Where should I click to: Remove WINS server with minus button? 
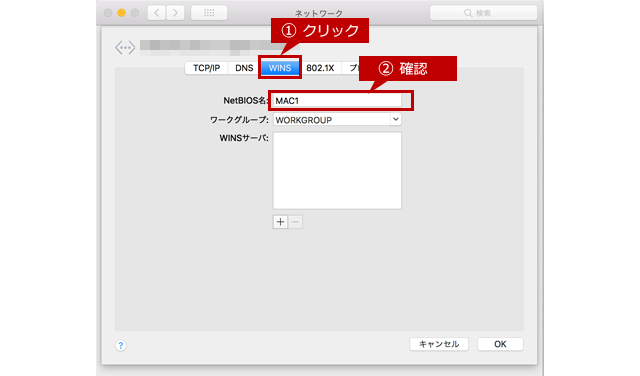tap(296, 222)
